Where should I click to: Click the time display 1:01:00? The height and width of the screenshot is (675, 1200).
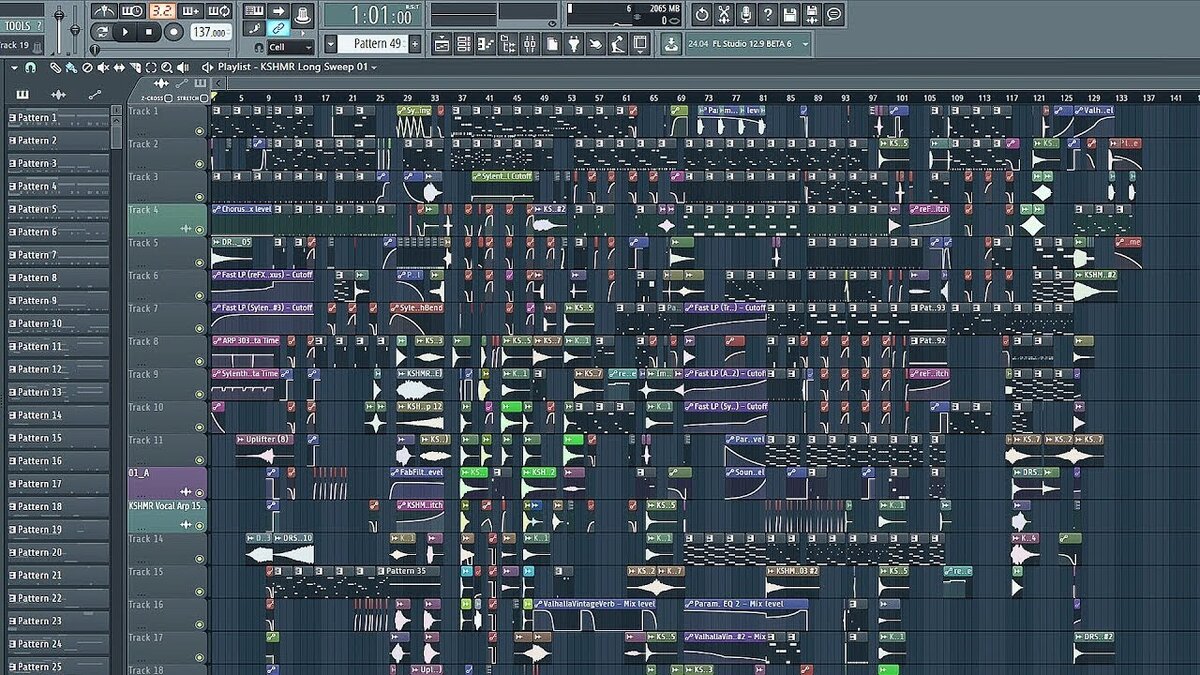[373, 16]
